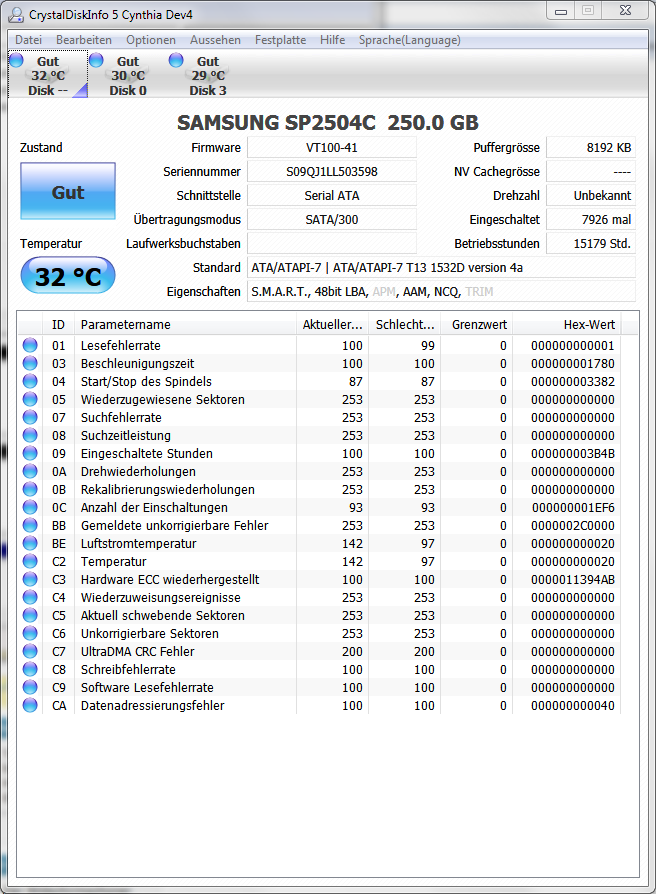This screenshot has height=894, width=656.
Task: Click status orb for Software Lesefehlerrate
Action: 30,688
